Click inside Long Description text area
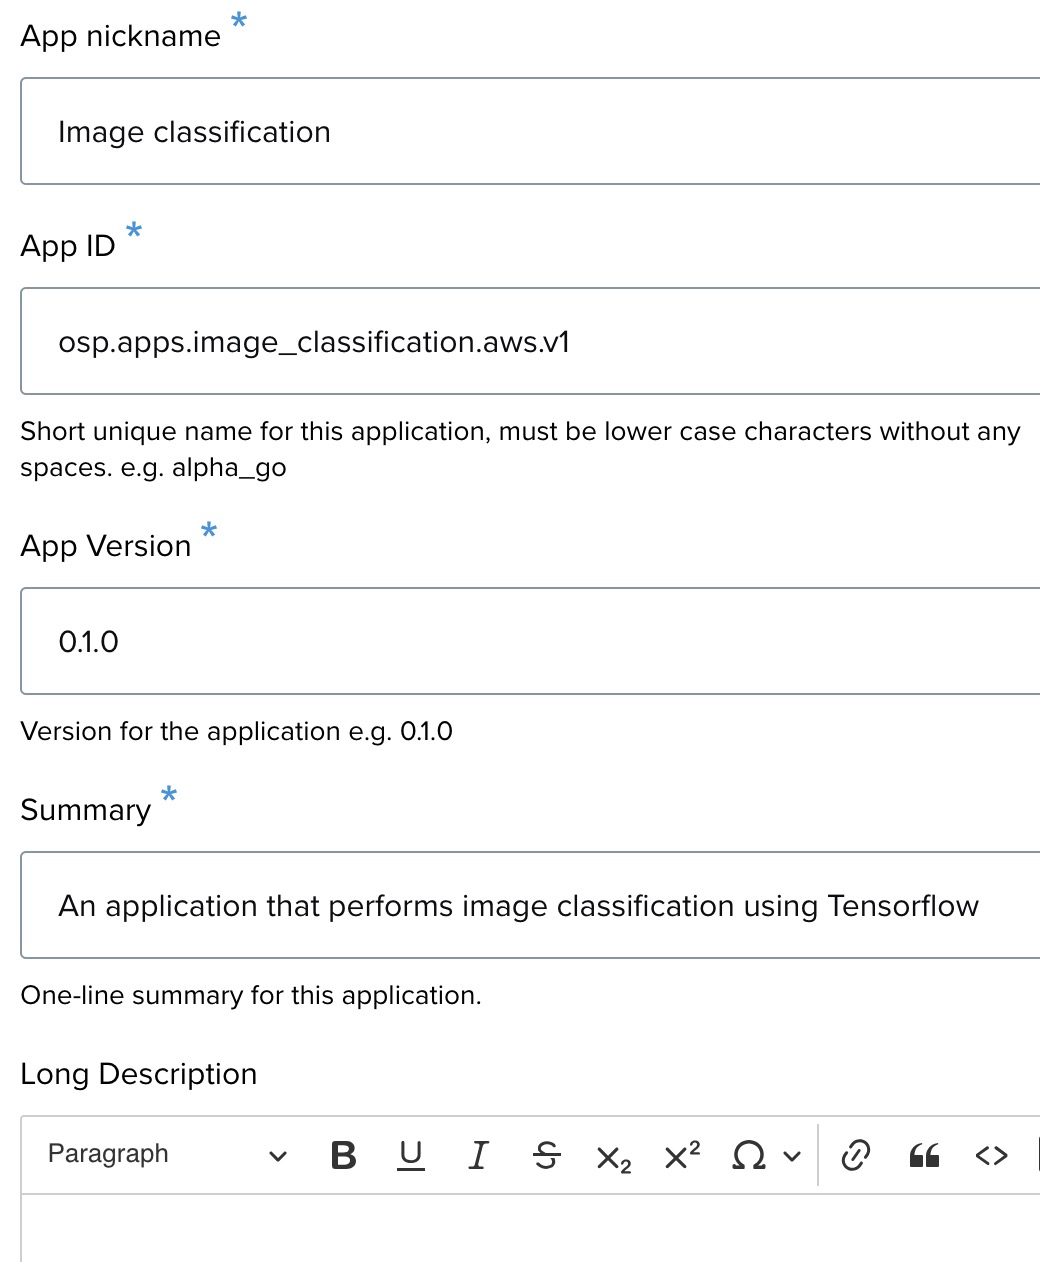Image resolution: width=1040 pixels, height=1262 pixels. pyautogui.click(x=530, y=1230)
